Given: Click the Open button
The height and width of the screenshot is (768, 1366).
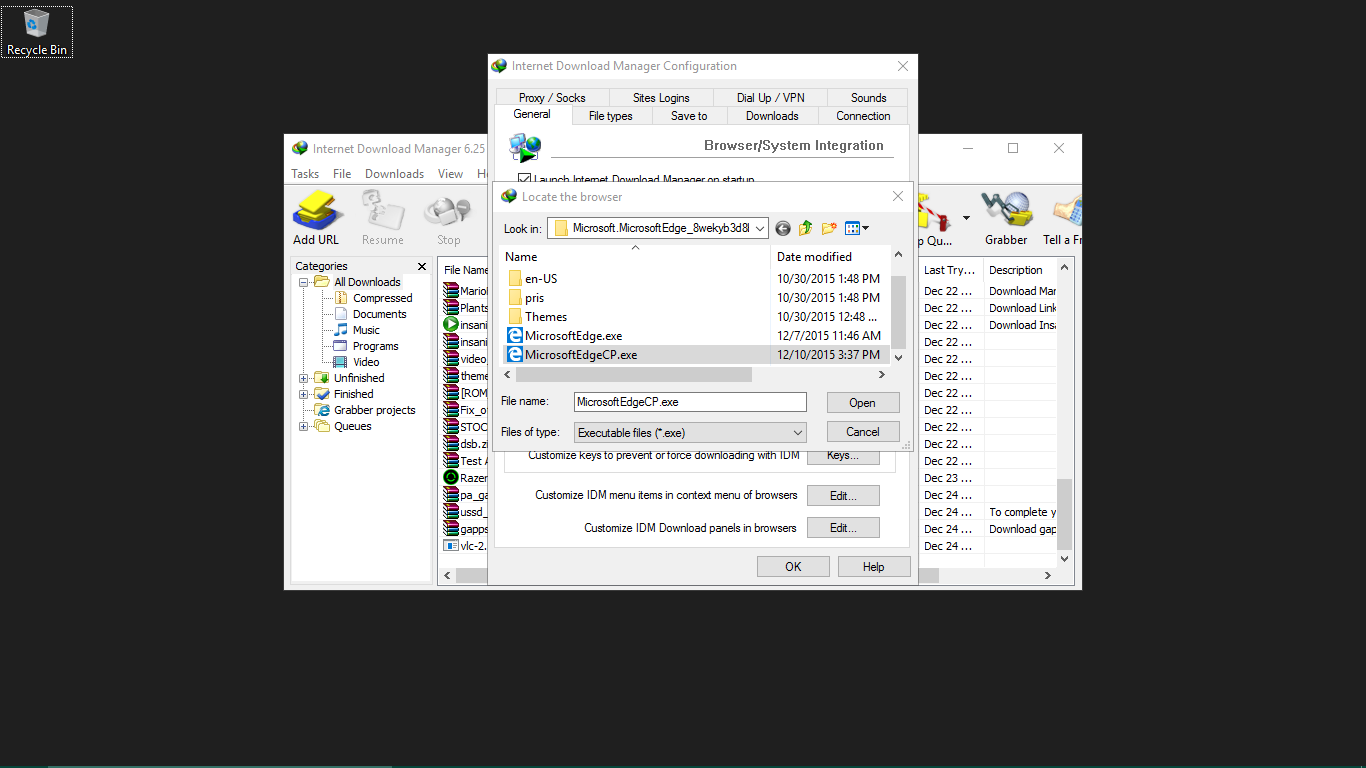Looking at the screenshot, I should [862, 402].
